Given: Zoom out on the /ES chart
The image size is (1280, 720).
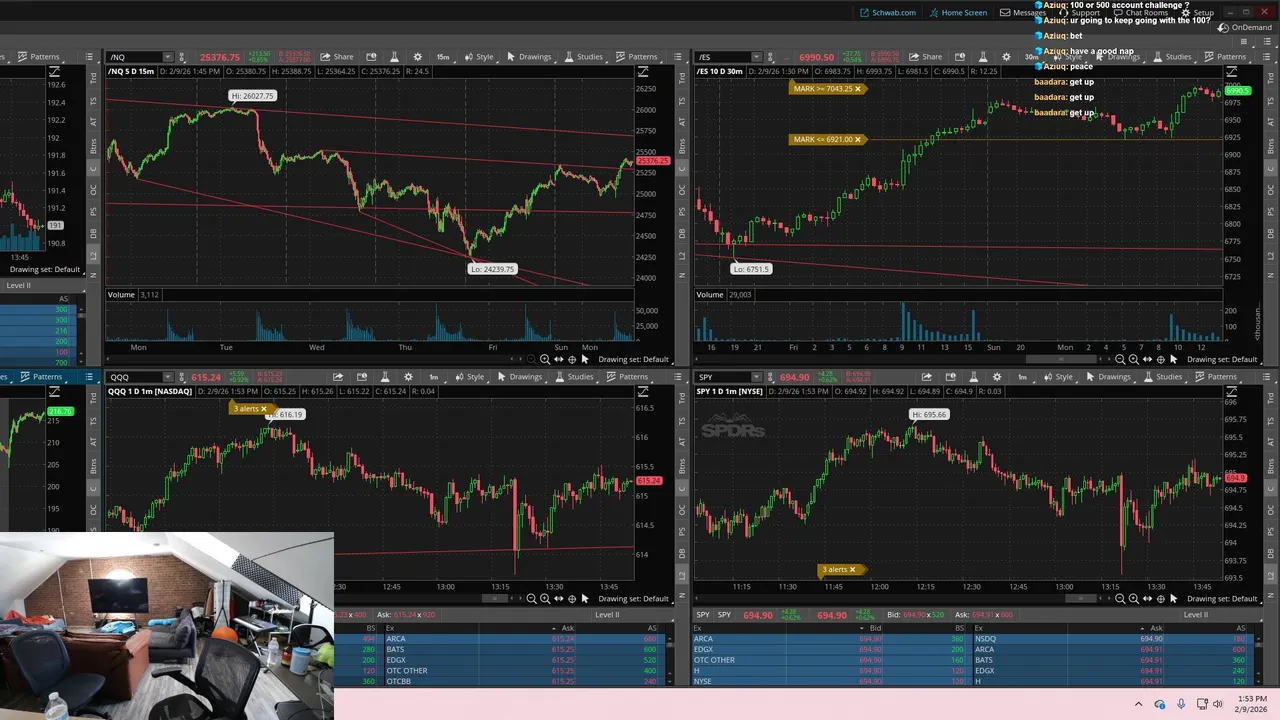Looking at the screenshot, I should pyautogui.click(x=1120, y=359).
